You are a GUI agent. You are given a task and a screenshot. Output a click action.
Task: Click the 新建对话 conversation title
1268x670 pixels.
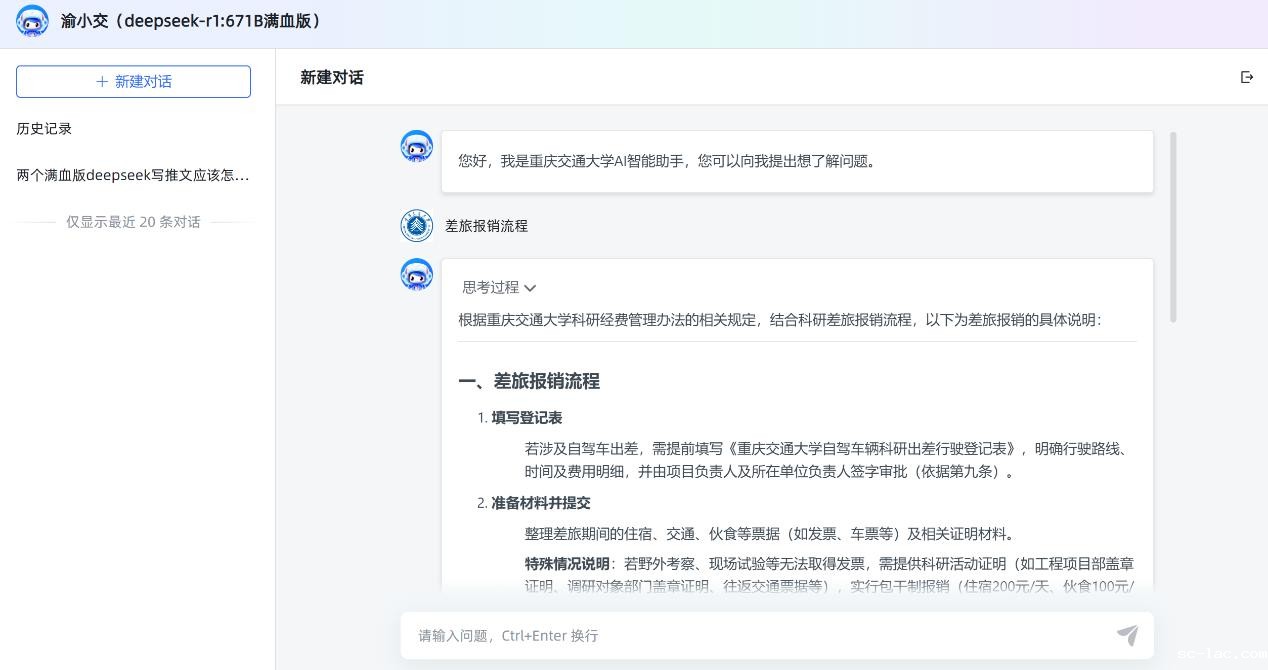[x=332, y=77]
